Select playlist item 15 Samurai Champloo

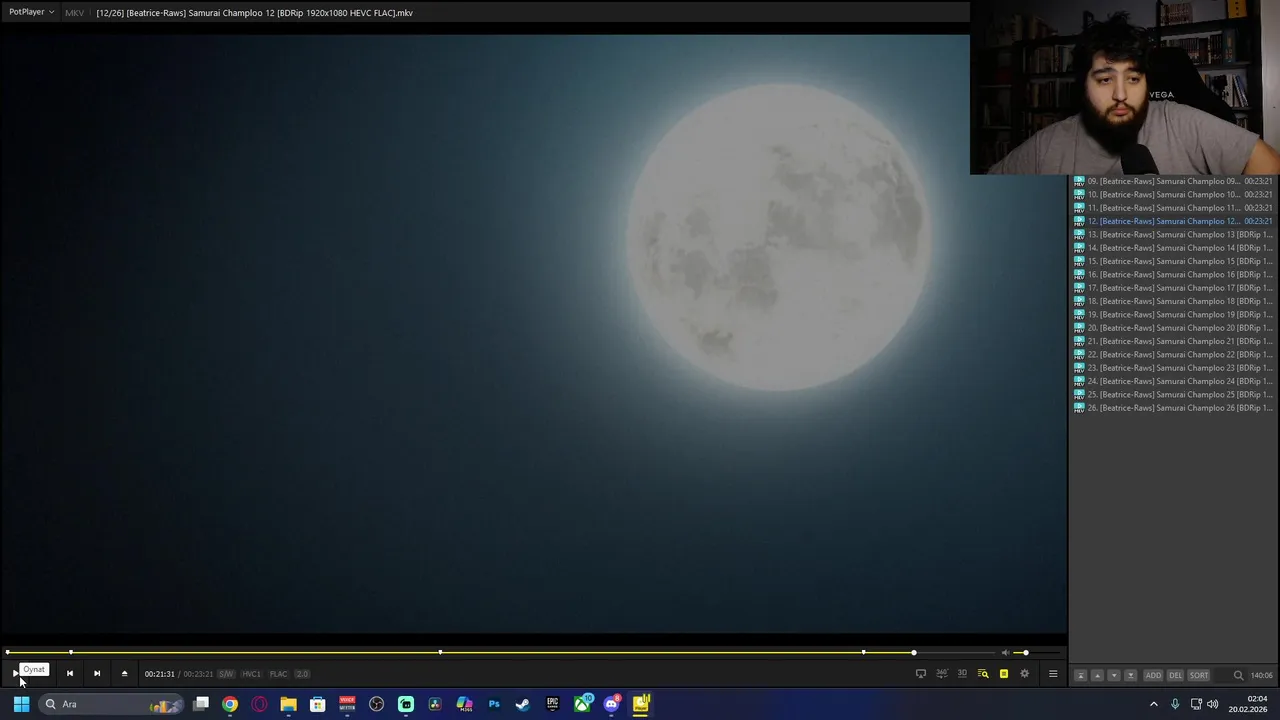pyautogui.click(x=1173, y=261)
